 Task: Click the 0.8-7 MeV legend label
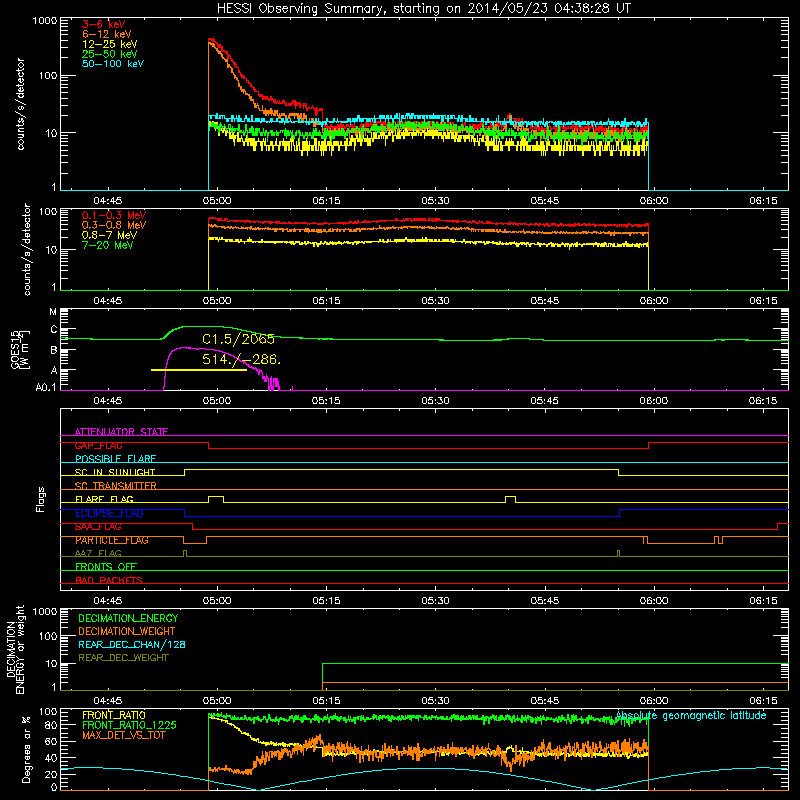109,235
